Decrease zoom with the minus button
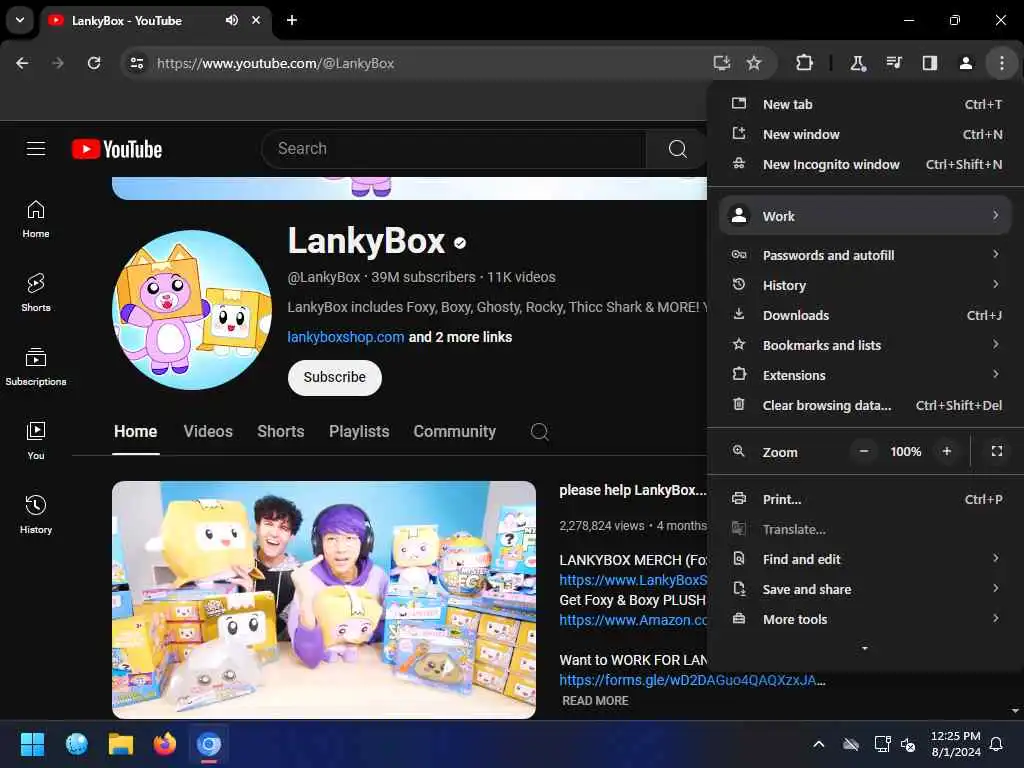Image resolution: width=1024 pixels, height=768 pixels. pyautogui.click(x=863, y=451)
